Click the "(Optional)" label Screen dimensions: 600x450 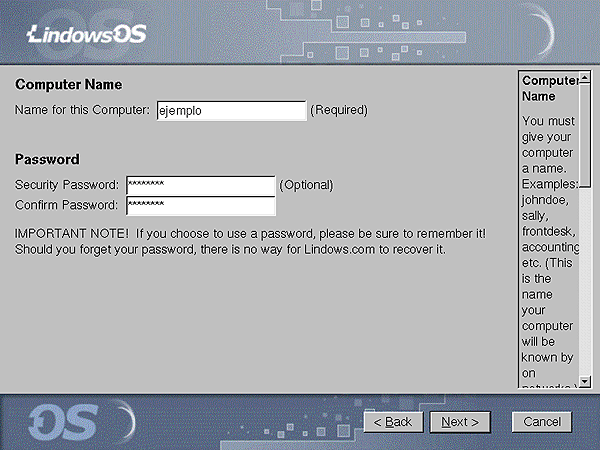tap(306, 185)
